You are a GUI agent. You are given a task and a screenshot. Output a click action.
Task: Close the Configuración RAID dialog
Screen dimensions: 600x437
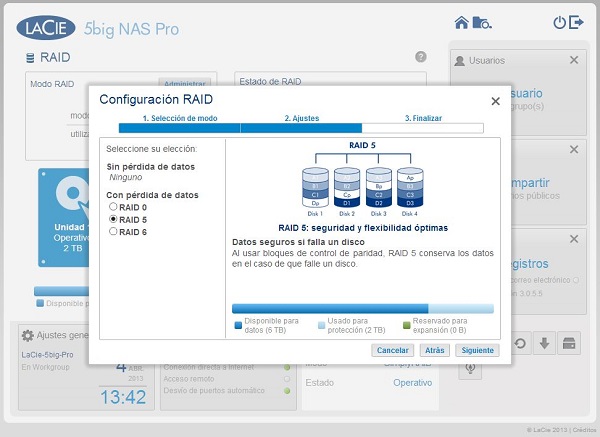click(x=496, y=101)
